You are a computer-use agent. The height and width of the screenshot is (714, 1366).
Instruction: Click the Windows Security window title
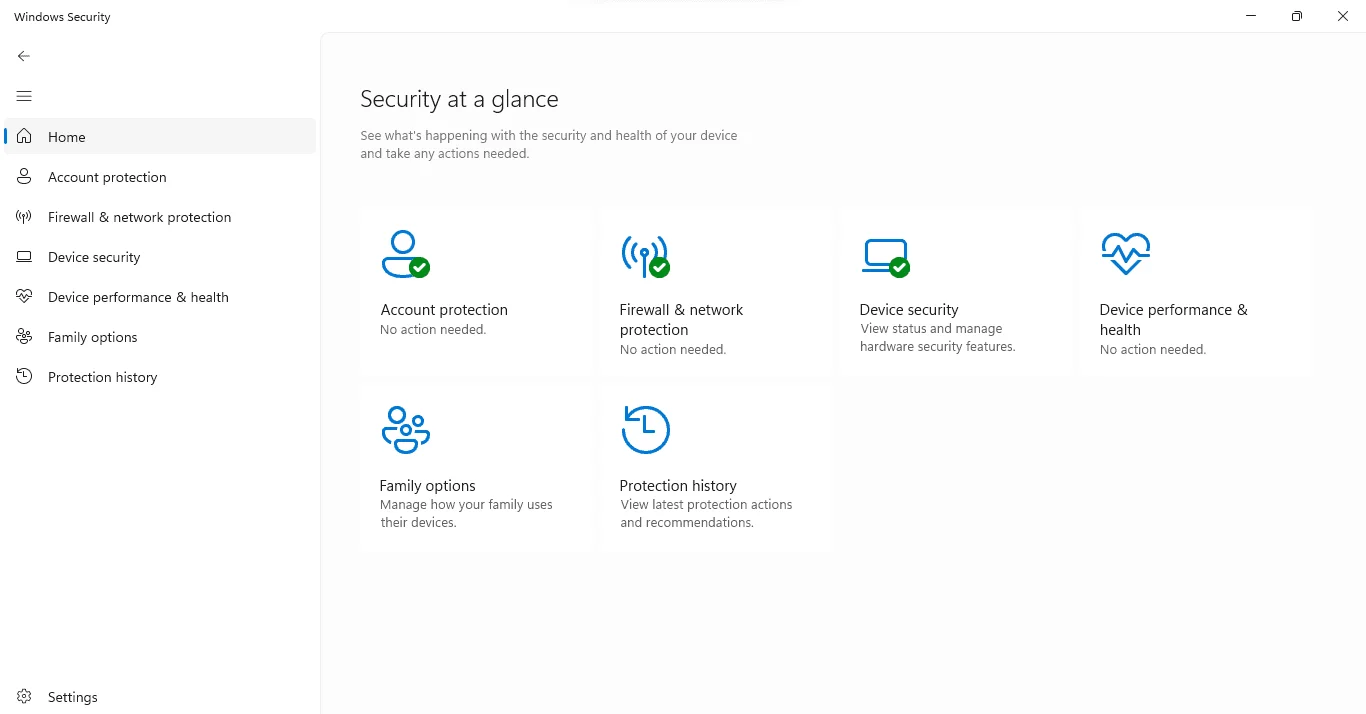[x=62, y=17]
